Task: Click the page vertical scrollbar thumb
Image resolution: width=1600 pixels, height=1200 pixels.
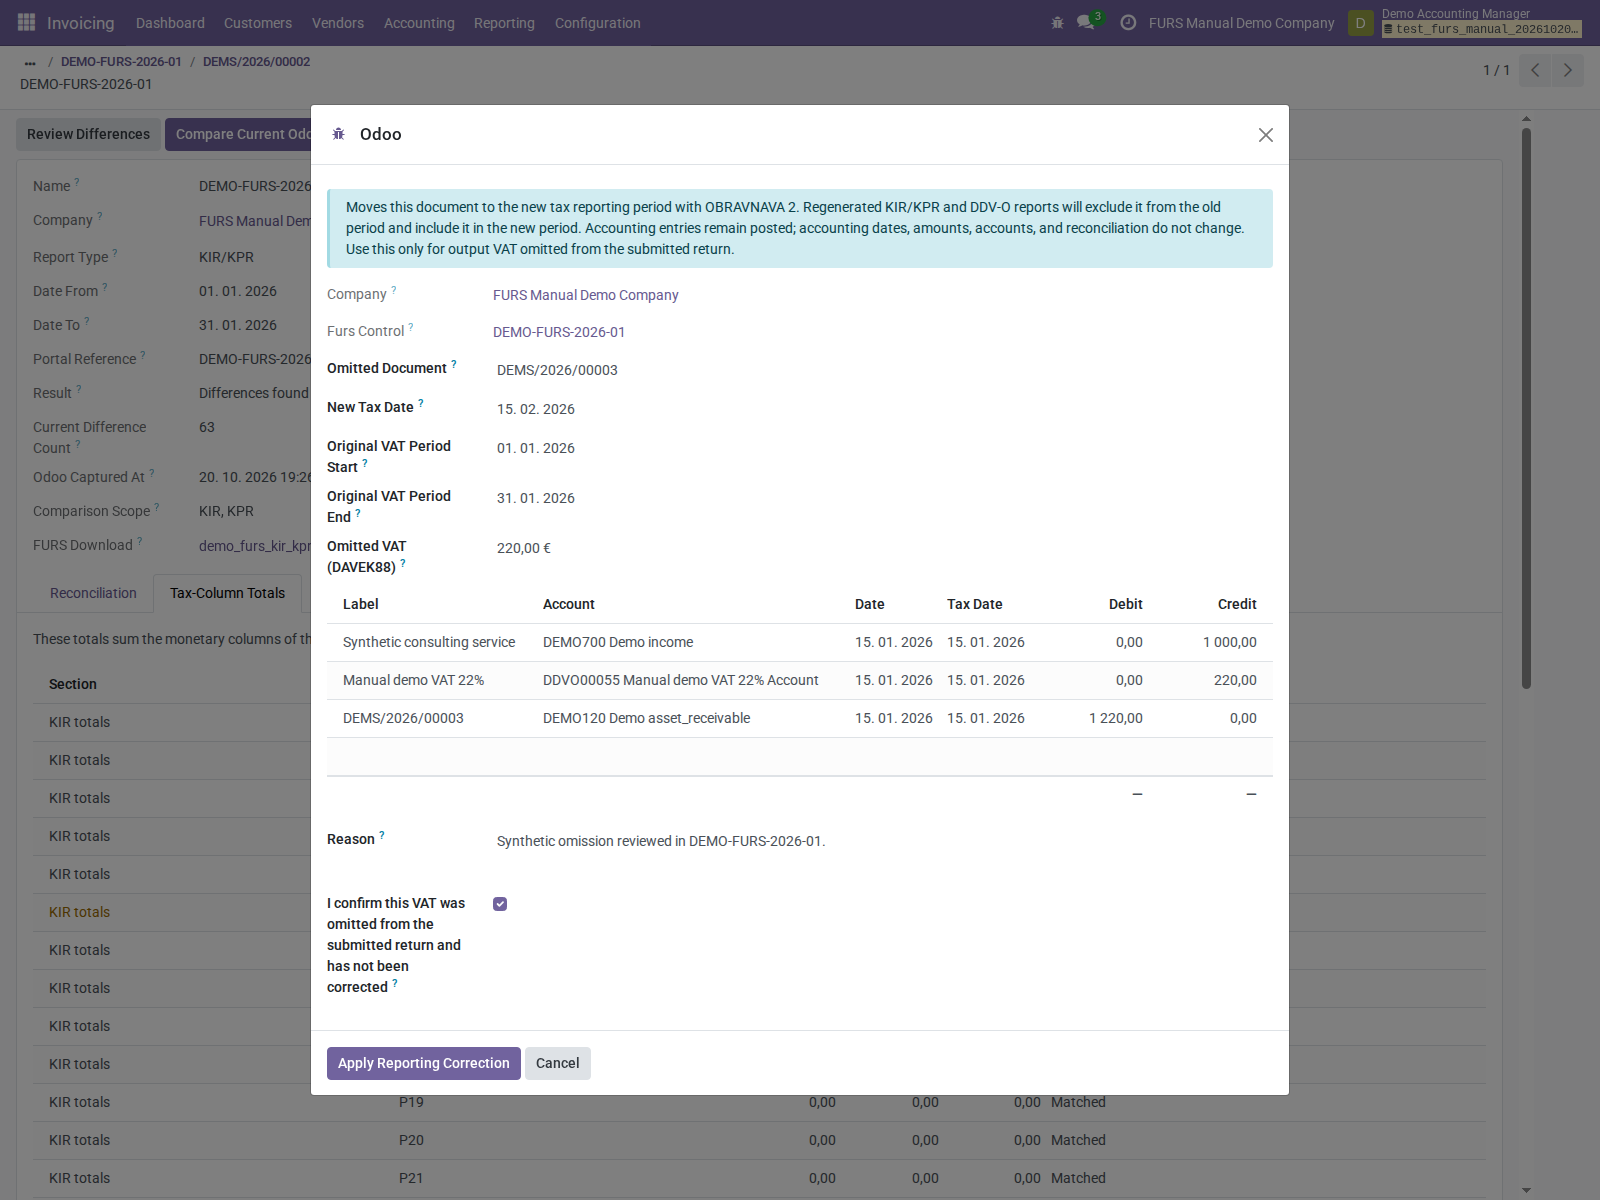Action: [x=1526, y=408]
